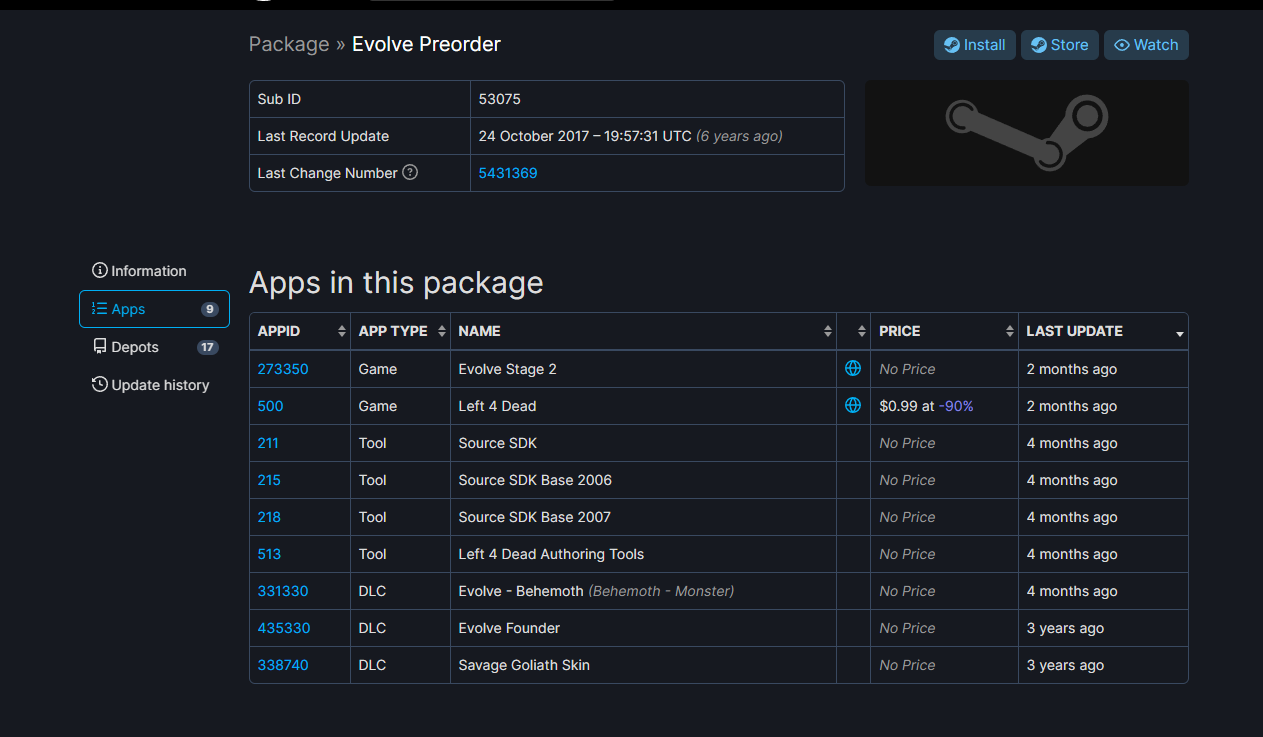
Task: Click the Evolve - Behemoth name cell
Action: pos(643,591)
